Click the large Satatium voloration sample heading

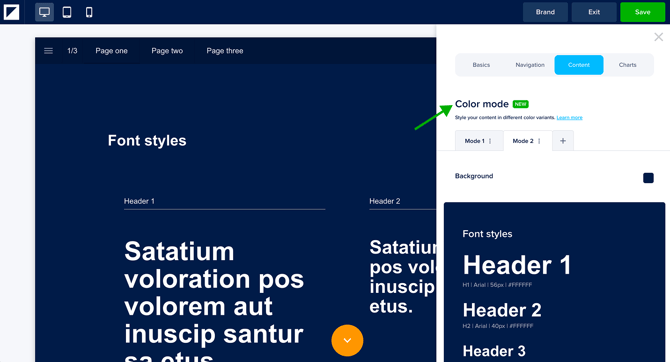(x=214, y=300)
